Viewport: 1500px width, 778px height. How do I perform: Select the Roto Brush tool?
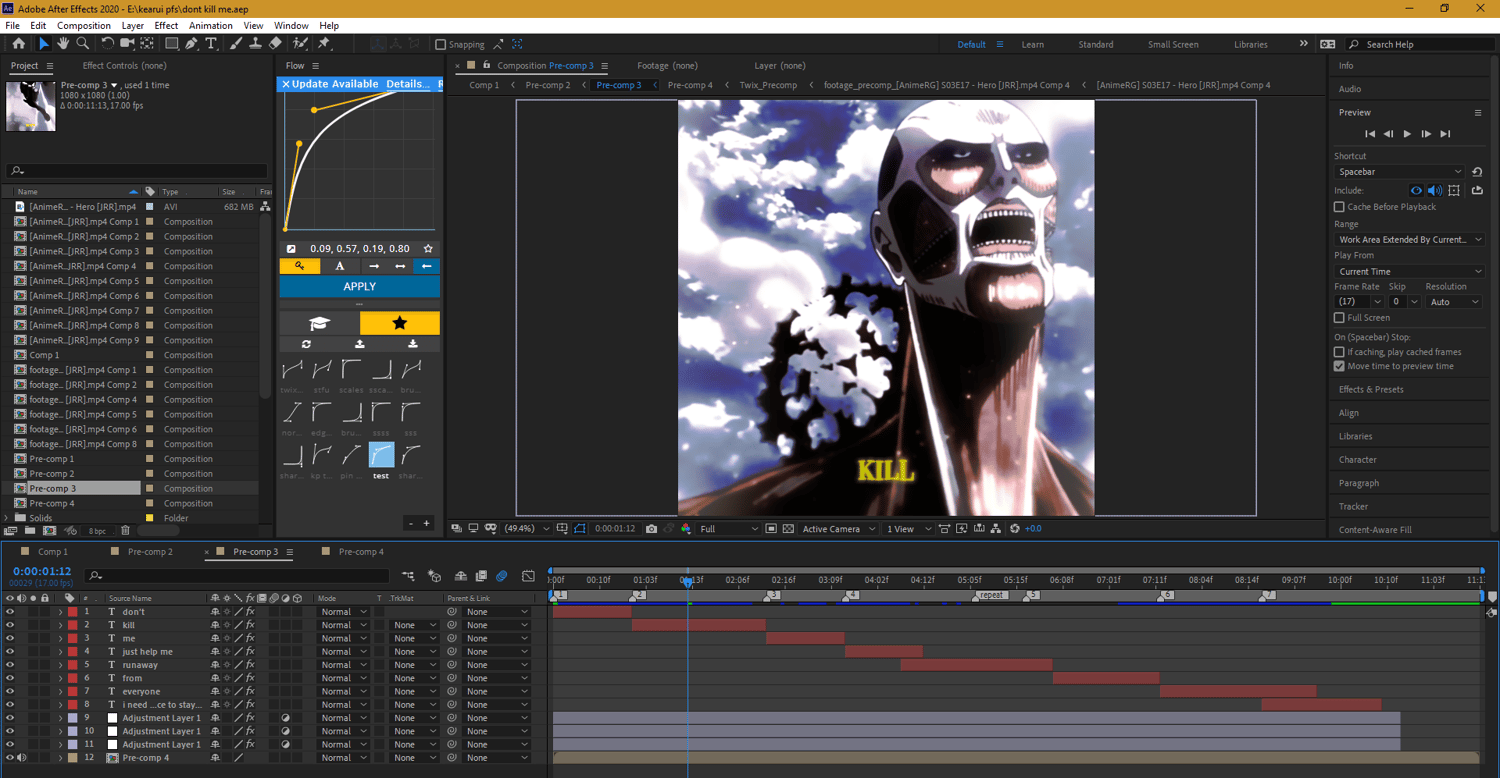(300, 44)
